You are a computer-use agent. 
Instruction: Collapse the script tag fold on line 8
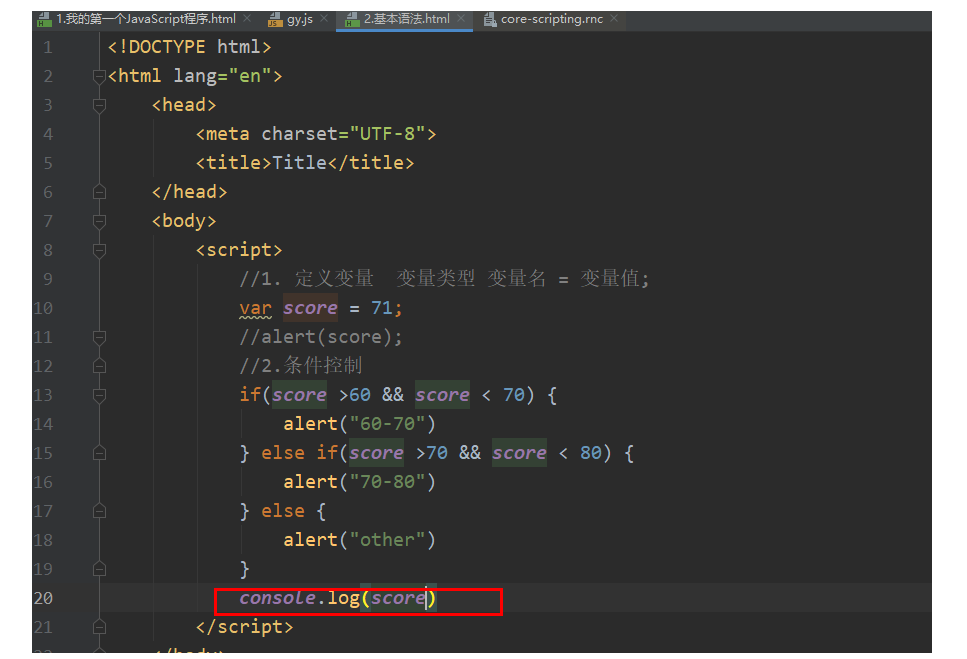point(99,250)
